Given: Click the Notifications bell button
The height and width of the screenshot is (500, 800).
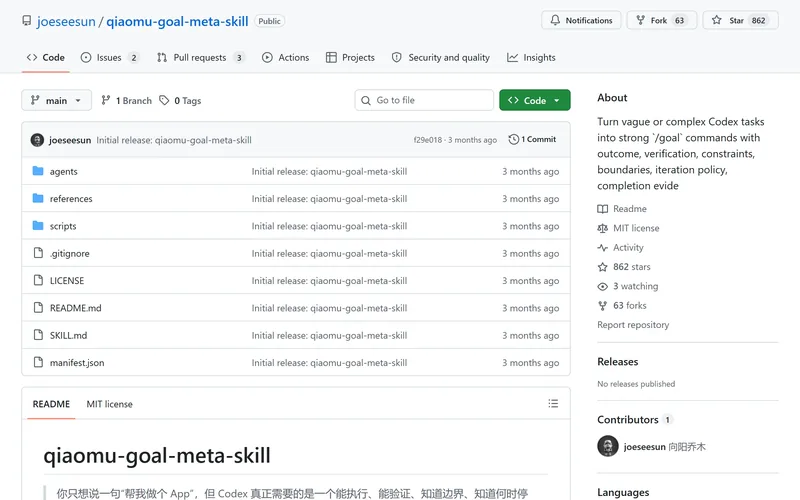Looking at the screenshot, I should tap(581, 20).
